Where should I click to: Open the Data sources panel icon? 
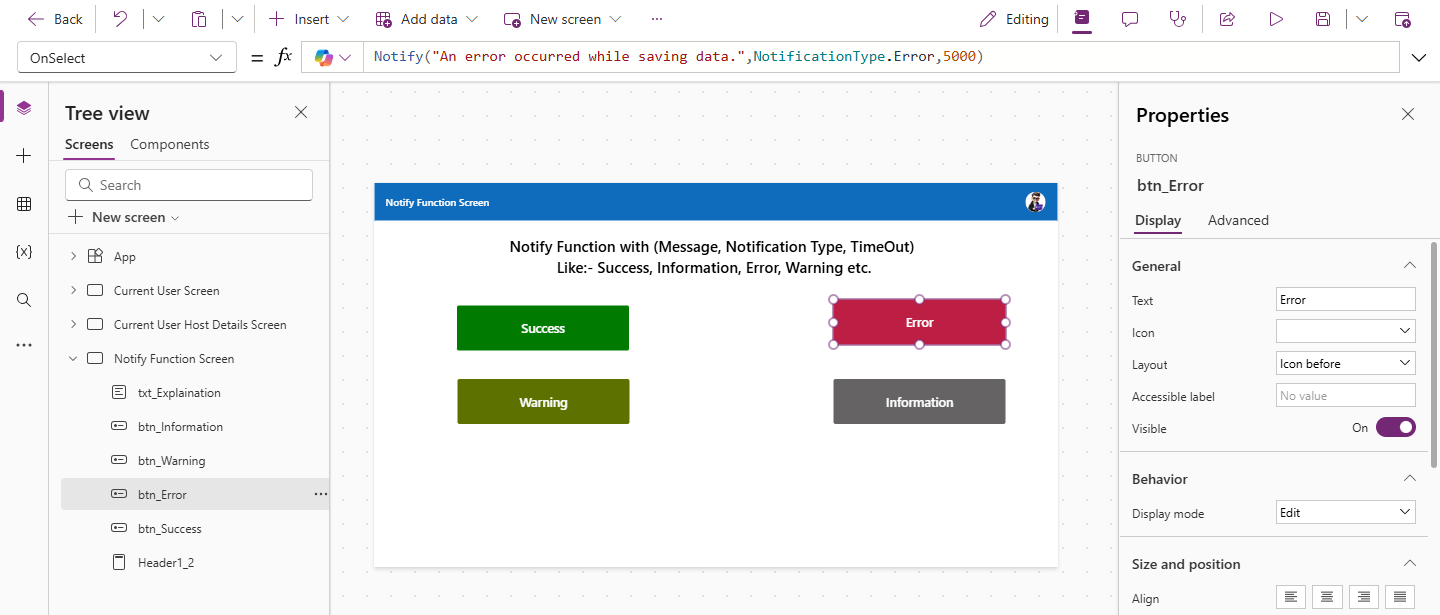[25, 203]
